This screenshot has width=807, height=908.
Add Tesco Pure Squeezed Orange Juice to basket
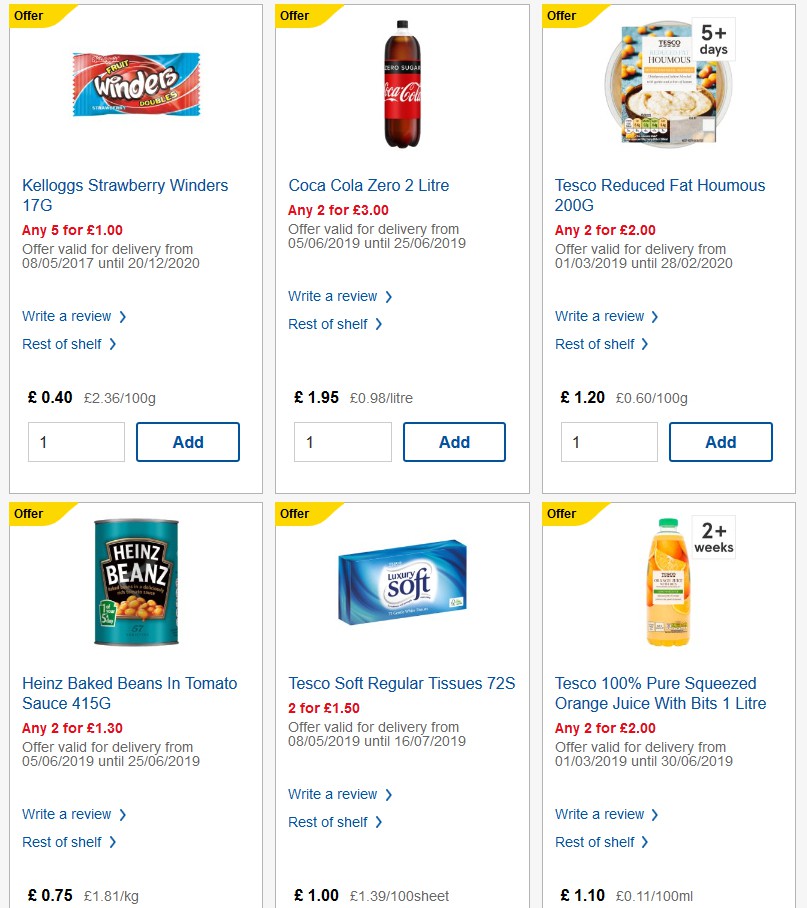click(x=720, y=905)
